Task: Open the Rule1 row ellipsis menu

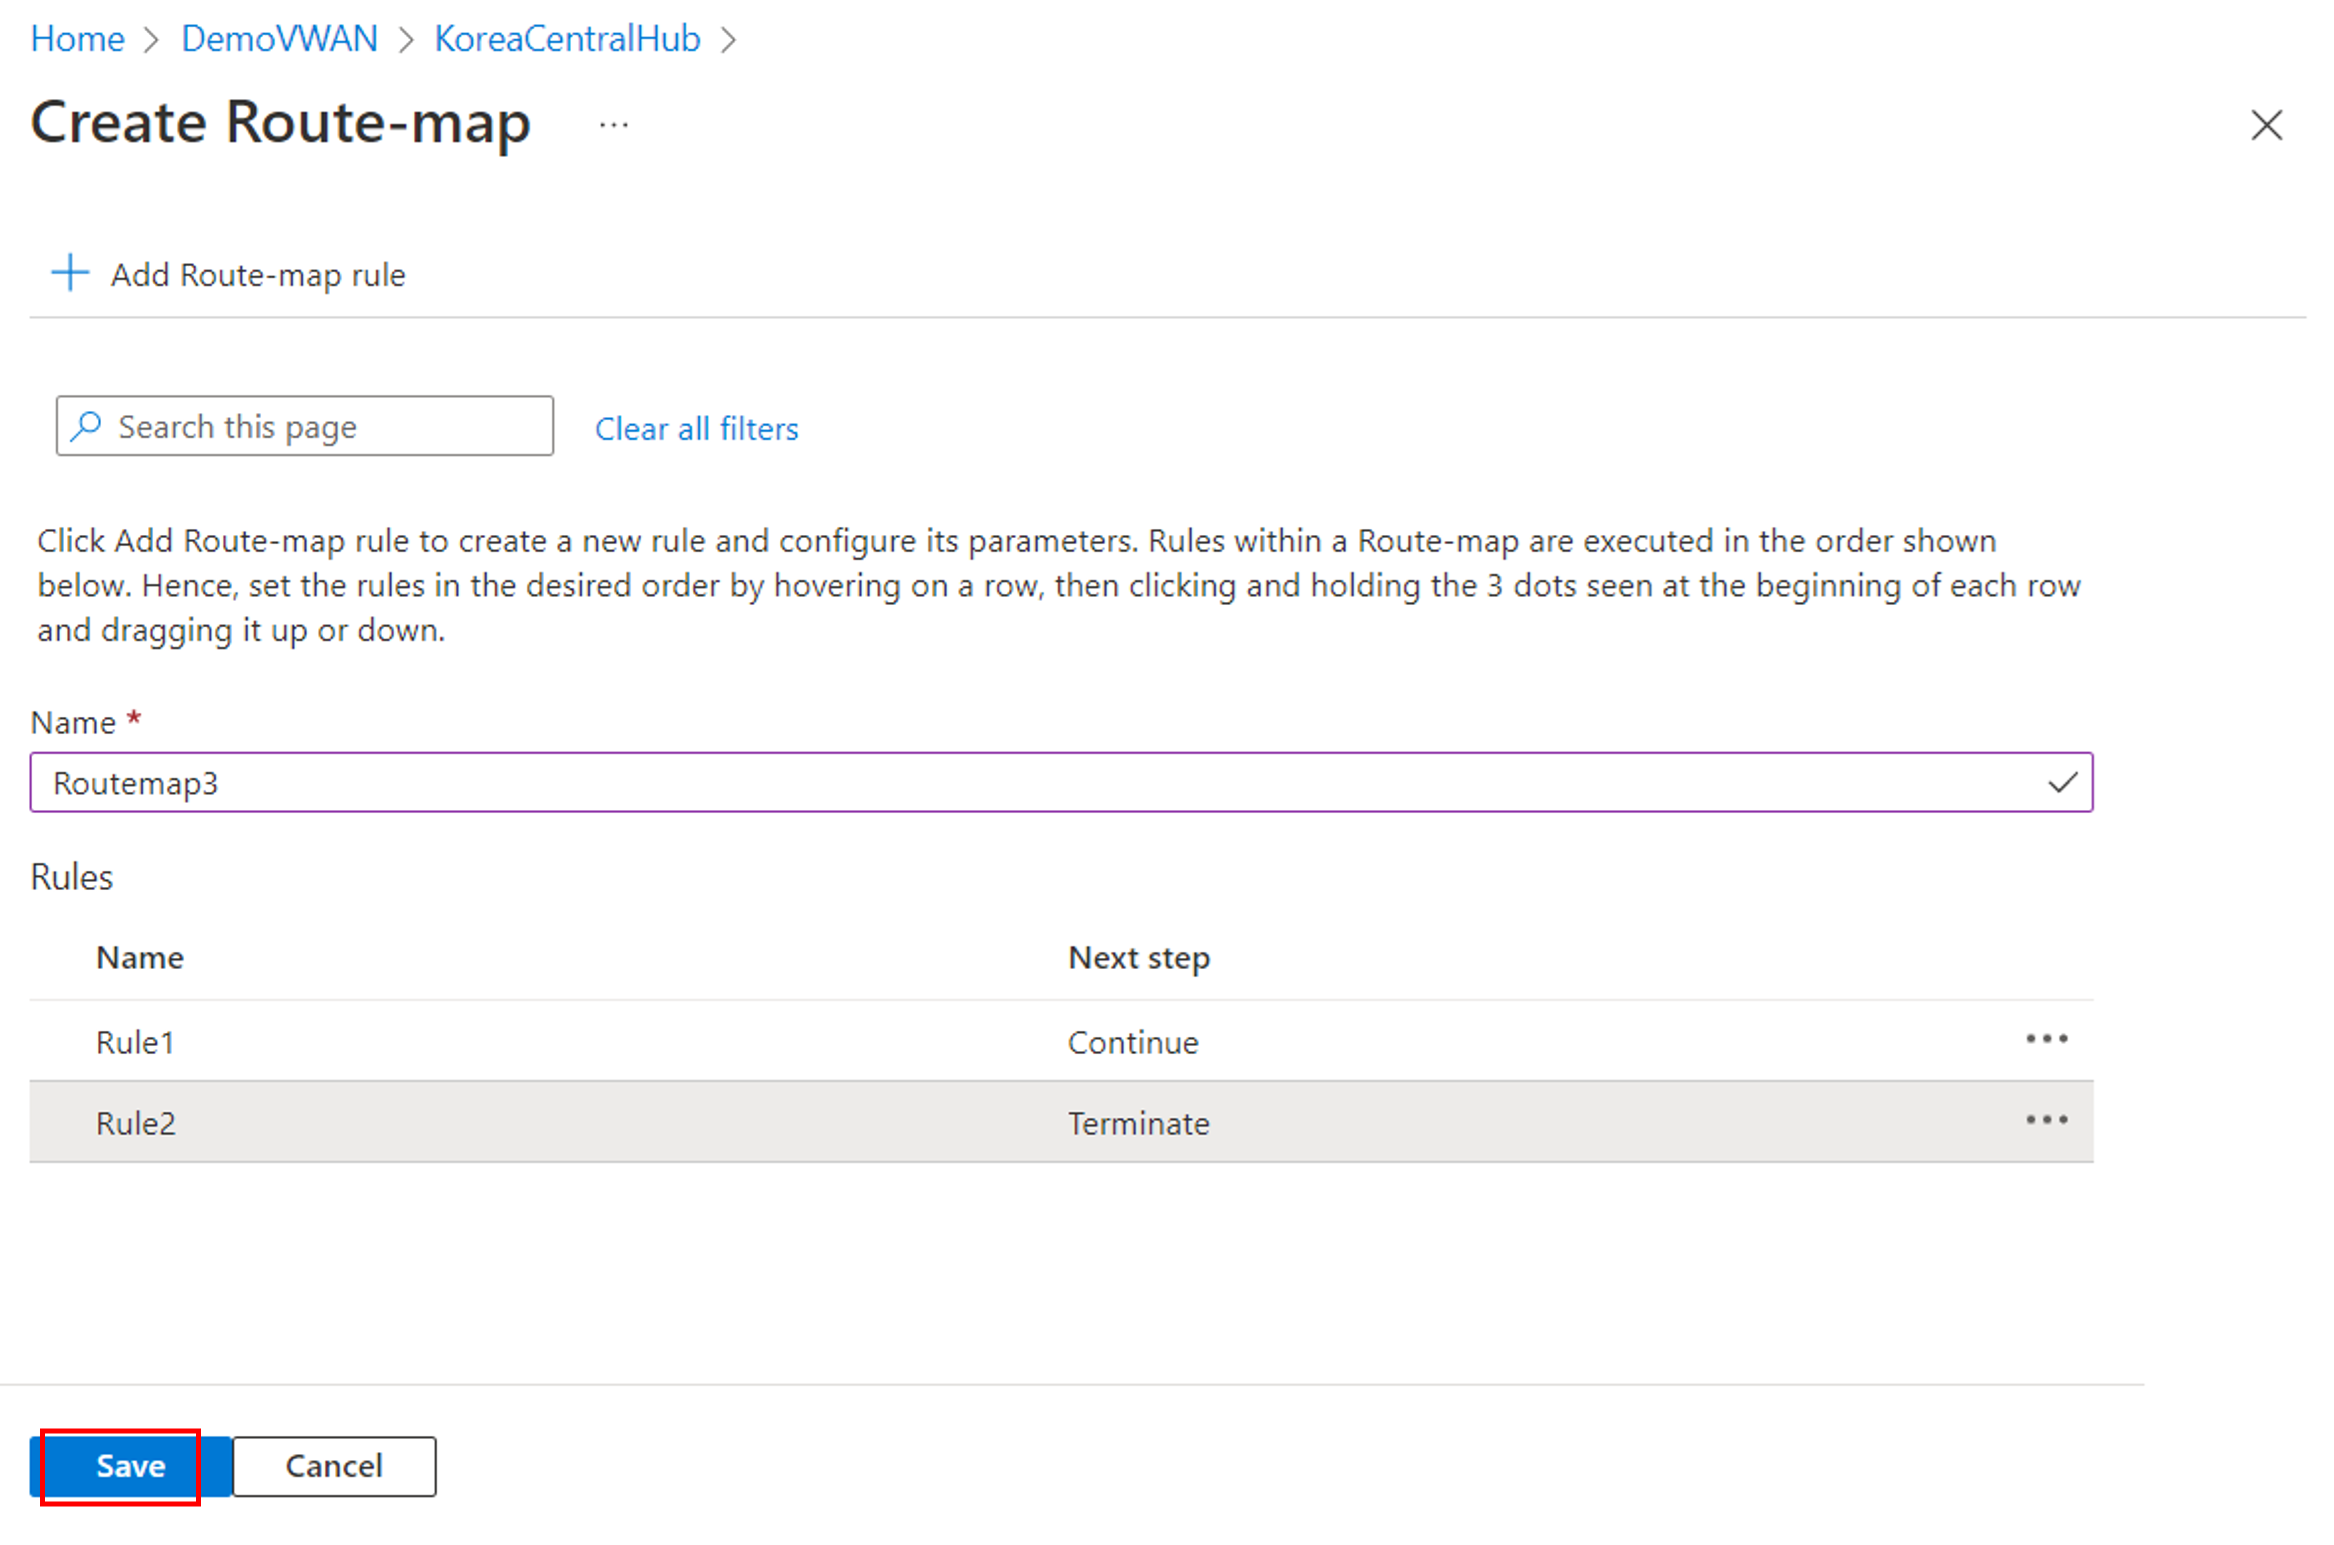Action: pyautogui.click(x=2046, y=1040)
